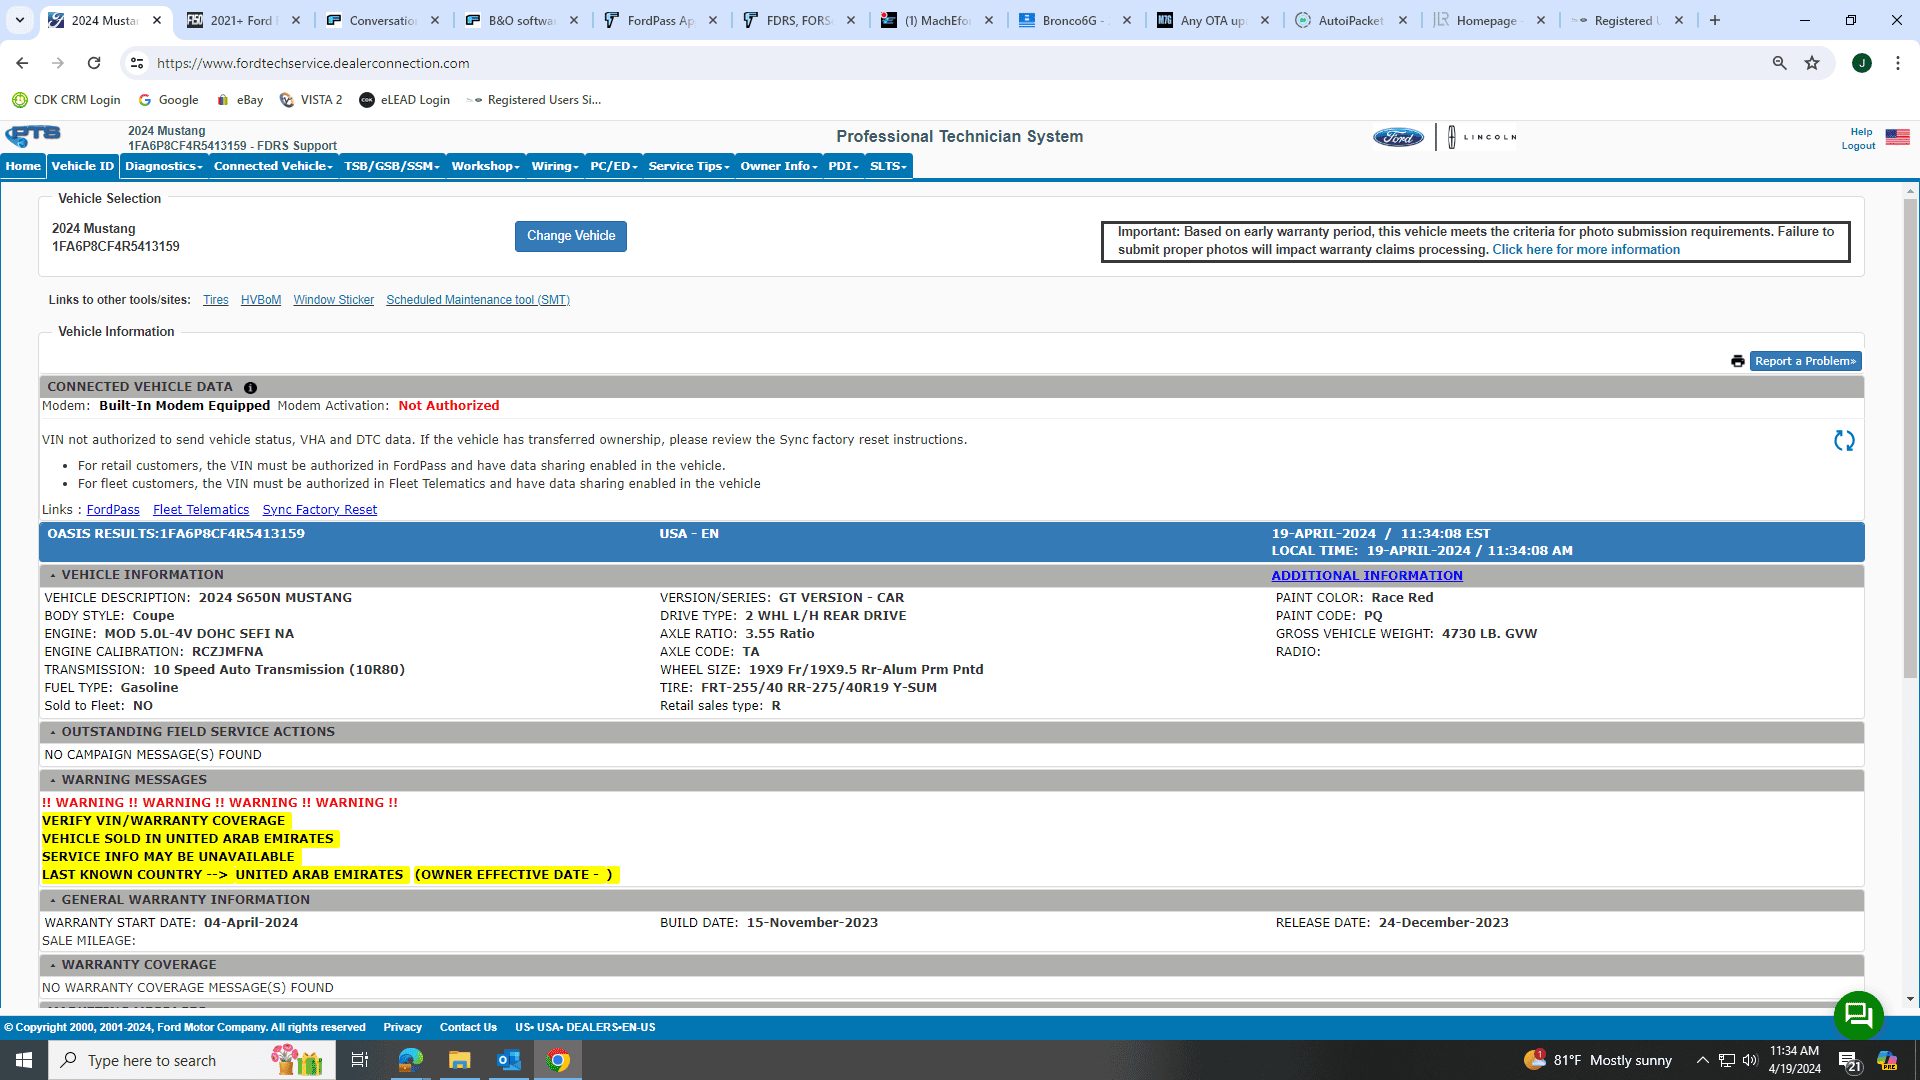Click the Ford oval logo

point(1398,137)
